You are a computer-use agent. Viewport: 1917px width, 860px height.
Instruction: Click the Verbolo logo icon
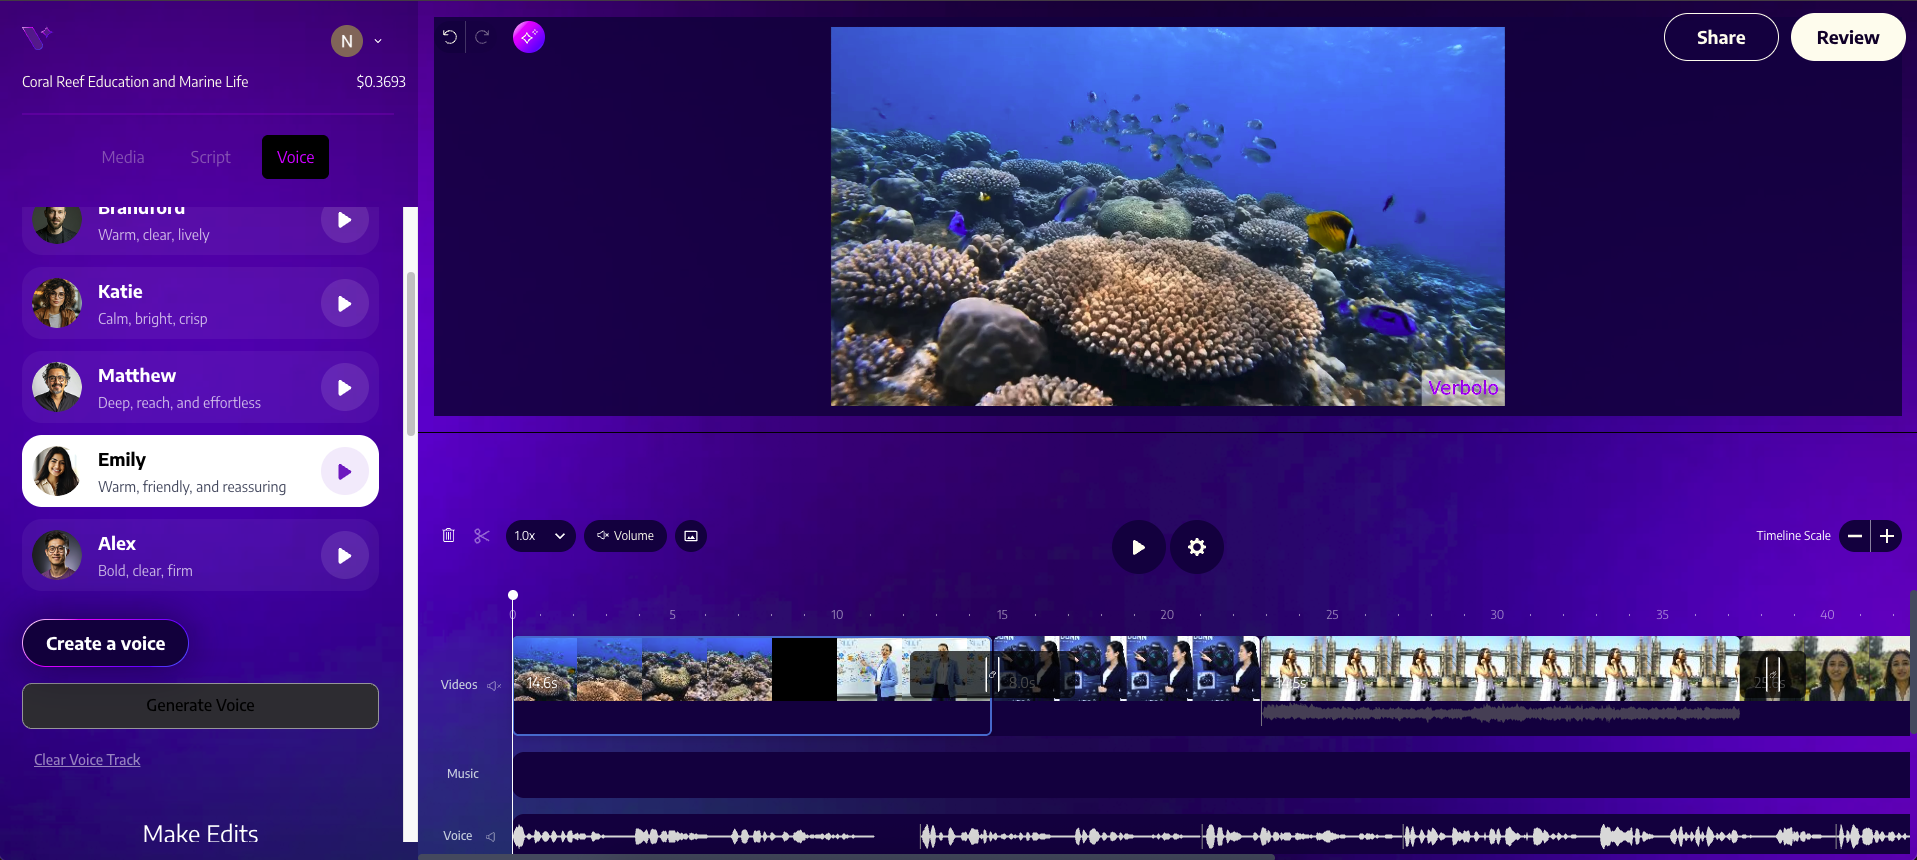37,38
